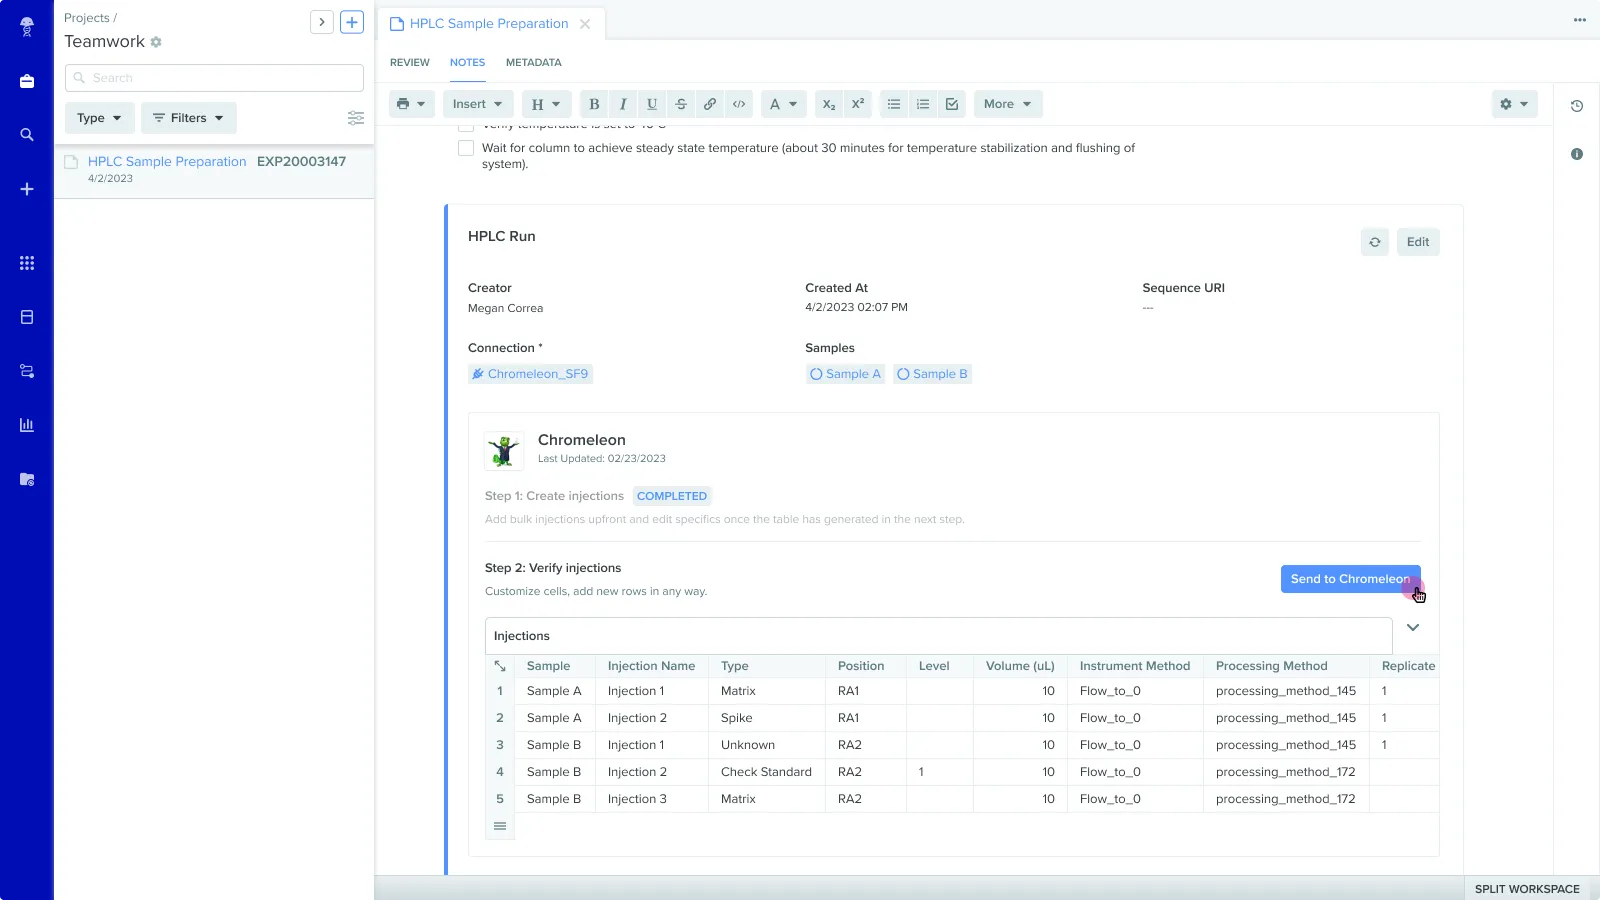Image resolution: width=1600 pixels, height=900 pixels.
Task: Click the blue new item plus button
Action: pos(352,22)
